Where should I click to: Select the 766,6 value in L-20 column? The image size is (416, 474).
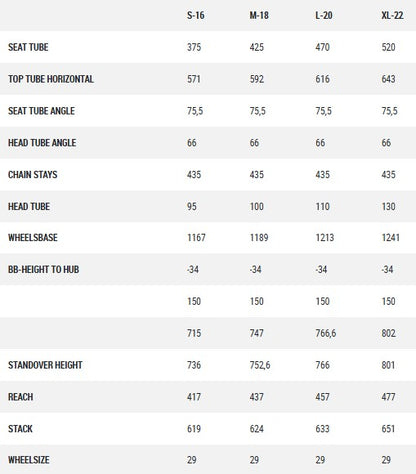pos(326,333)
